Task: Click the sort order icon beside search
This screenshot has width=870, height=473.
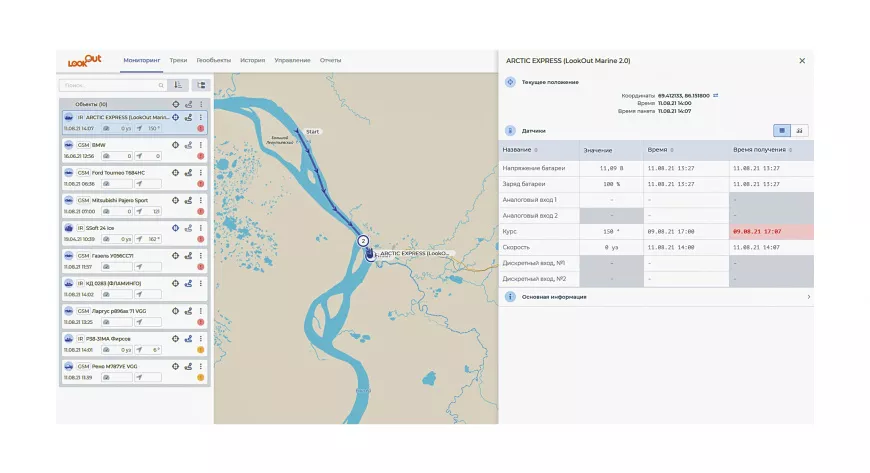Action: [178, 85]
